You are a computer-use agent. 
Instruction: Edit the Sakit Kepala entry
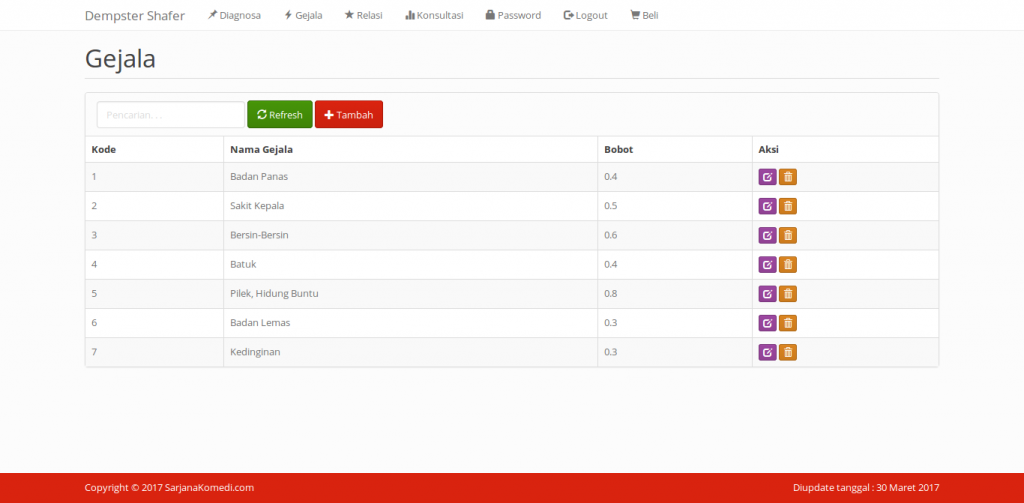pos(767,206)
